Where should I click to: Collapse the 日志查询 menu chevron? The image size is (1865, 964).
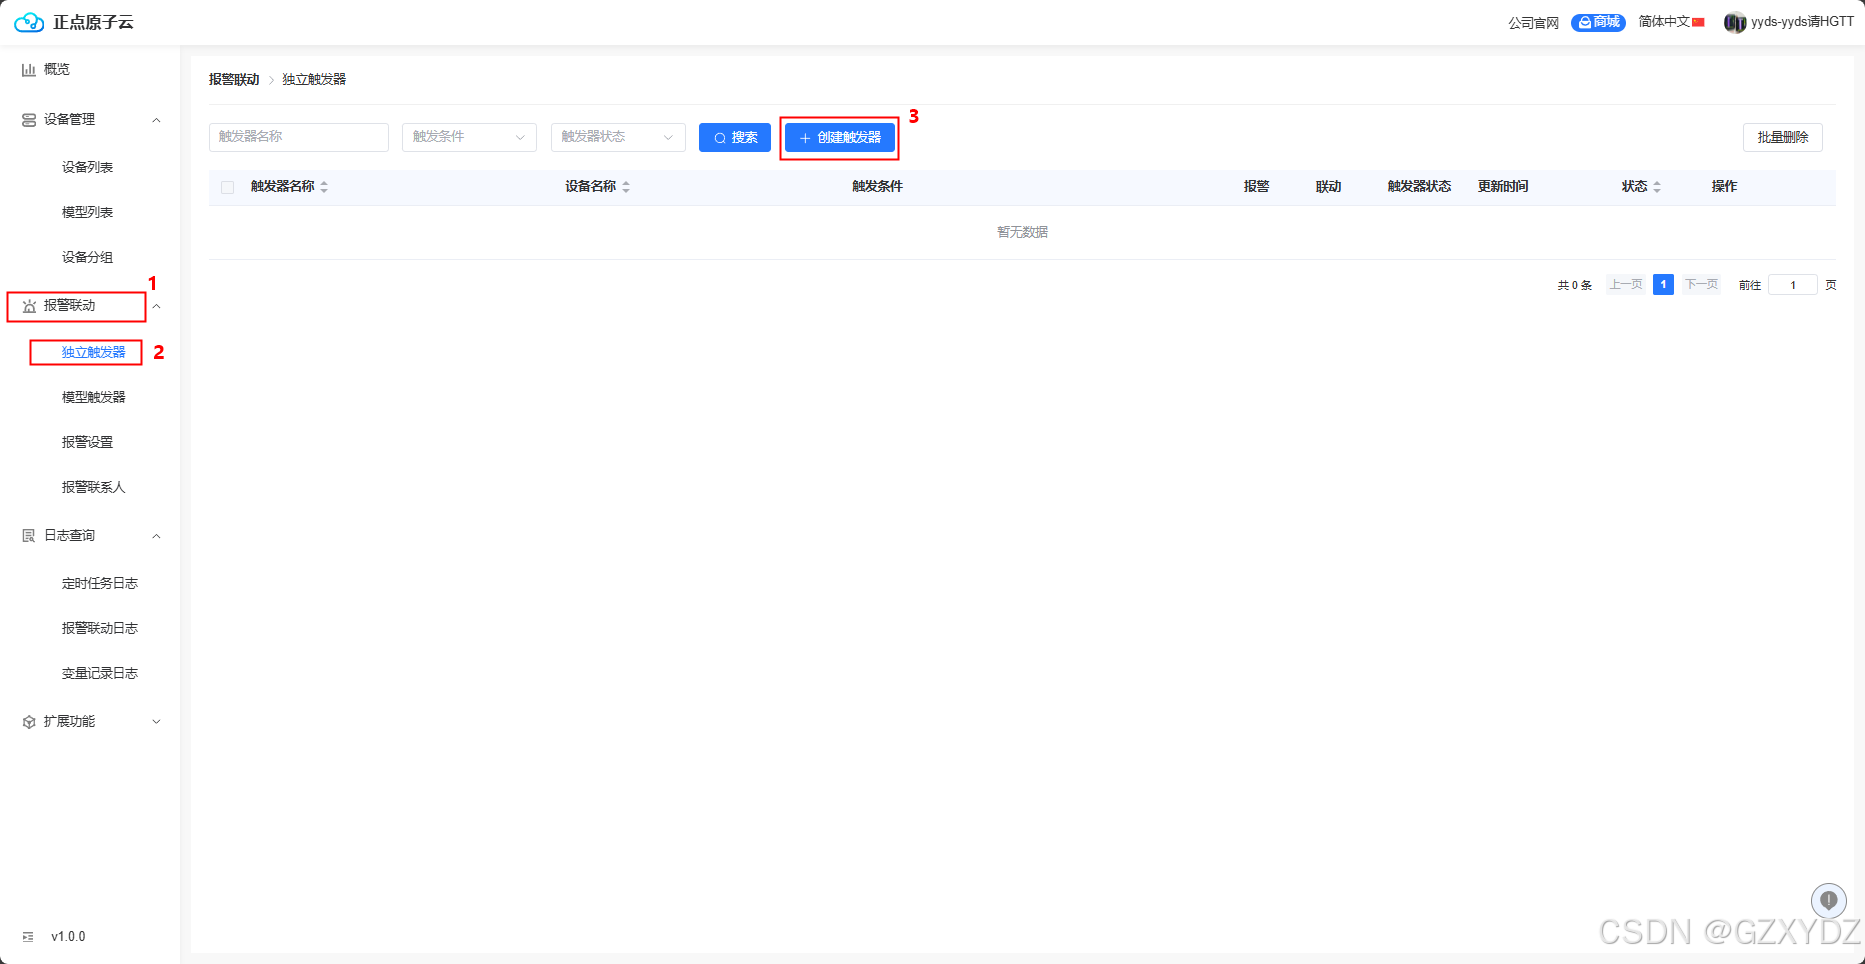pyautogui.click(x=156, y=536)
